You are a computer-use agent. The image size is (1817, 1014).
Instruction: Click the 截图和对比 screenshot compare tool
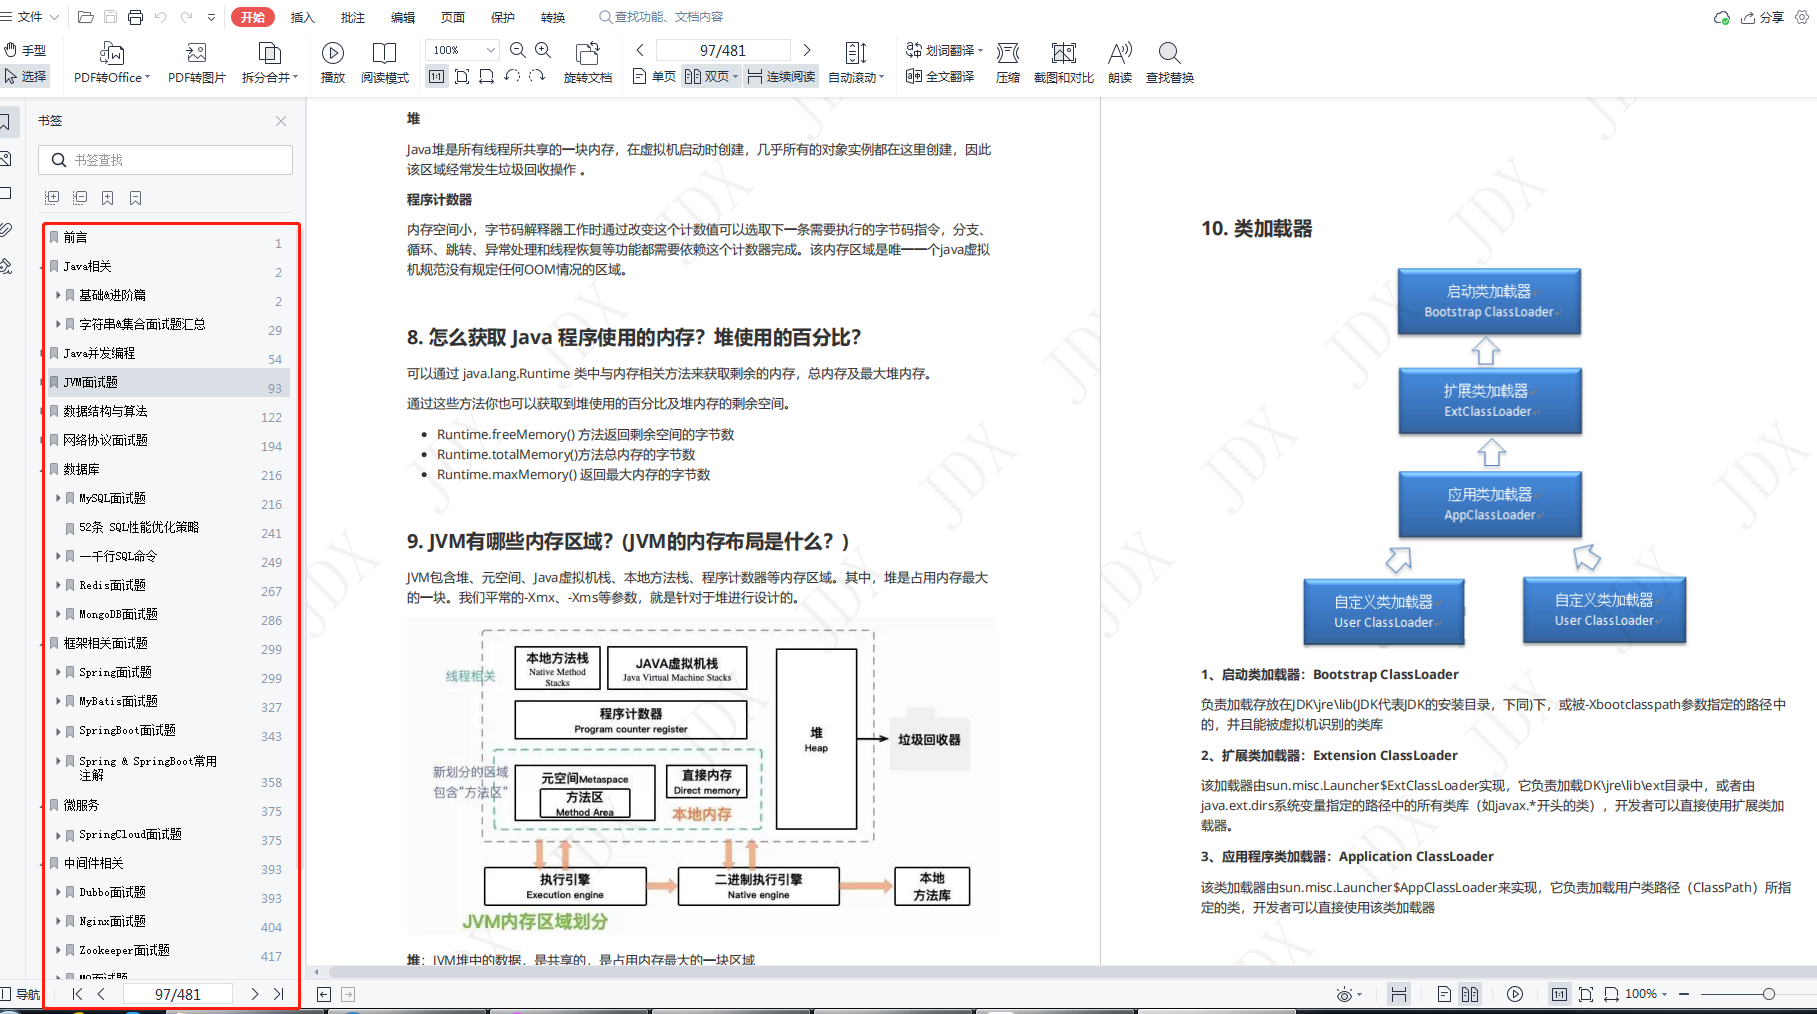pos(1064,63)
